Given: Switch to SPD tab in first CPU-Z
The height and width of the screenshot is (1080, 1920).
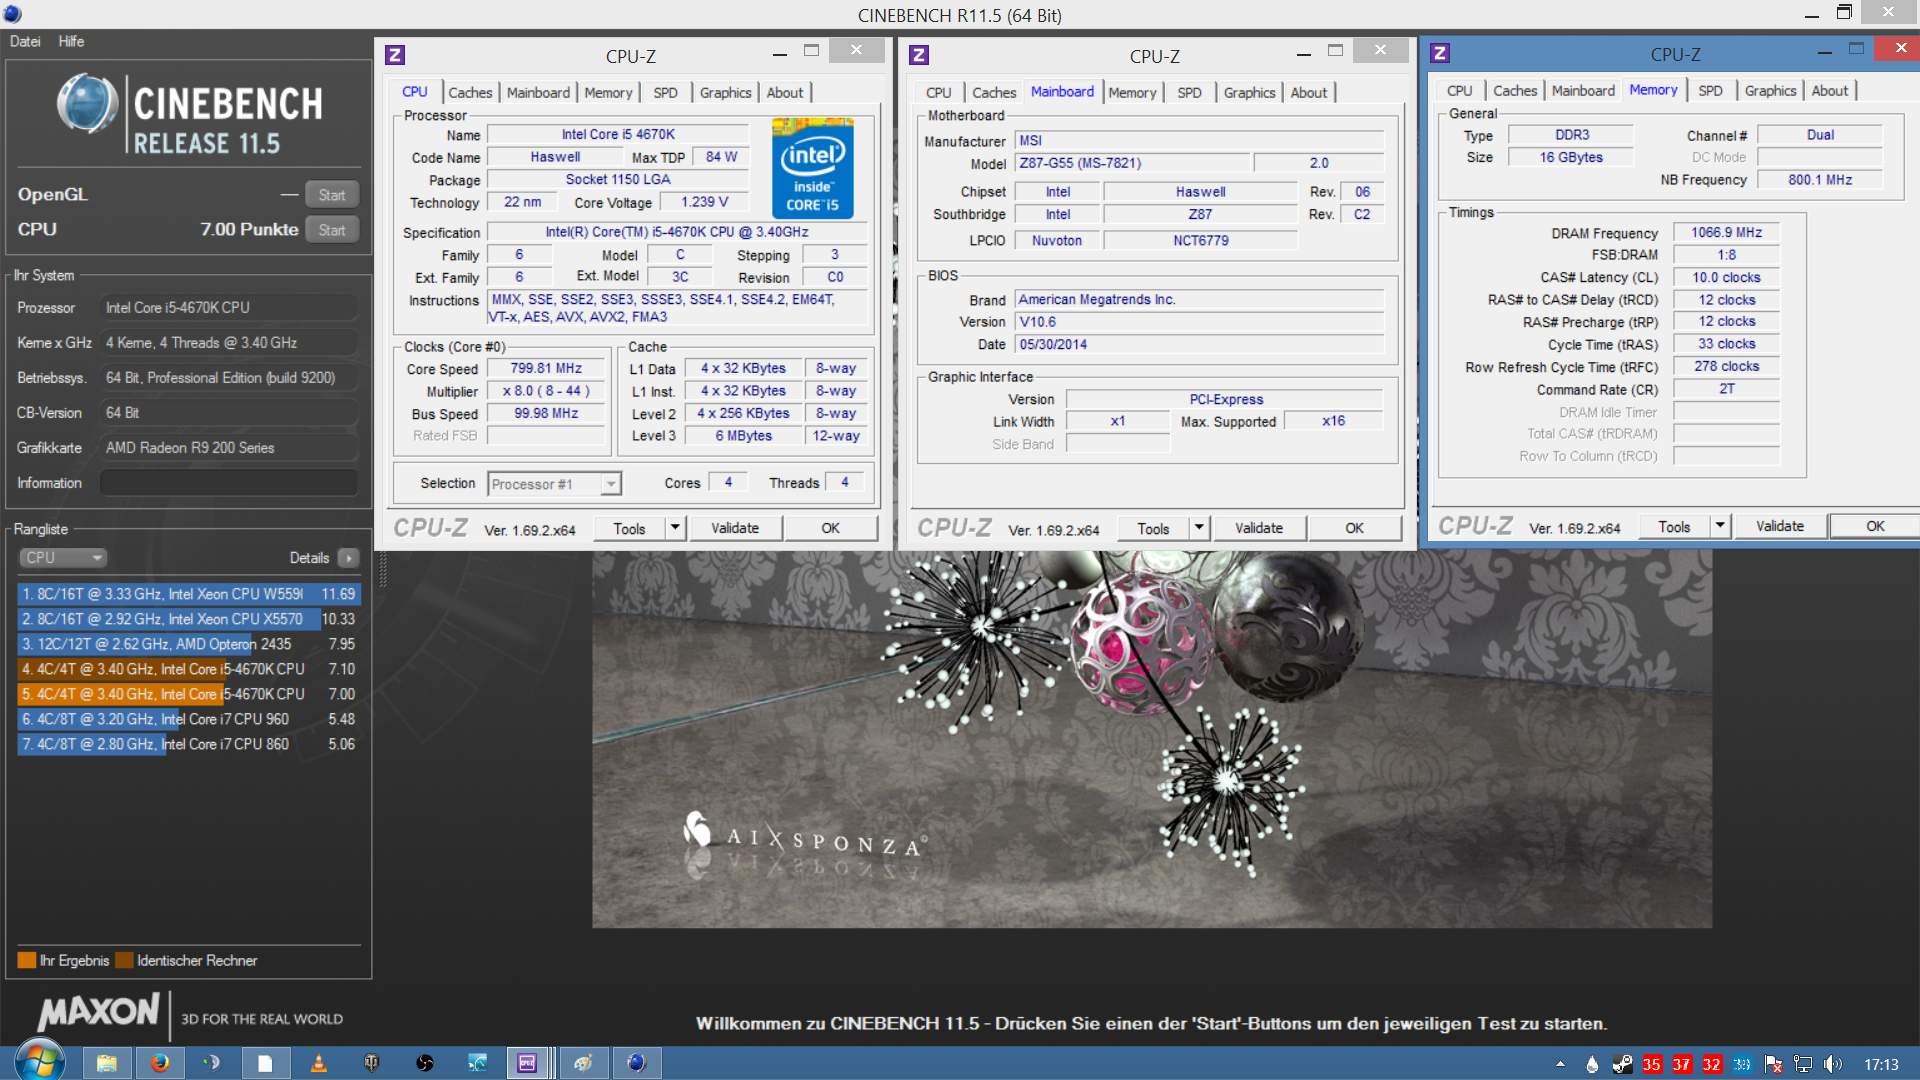Looking at the screenshot, I should tap(665, 92).
